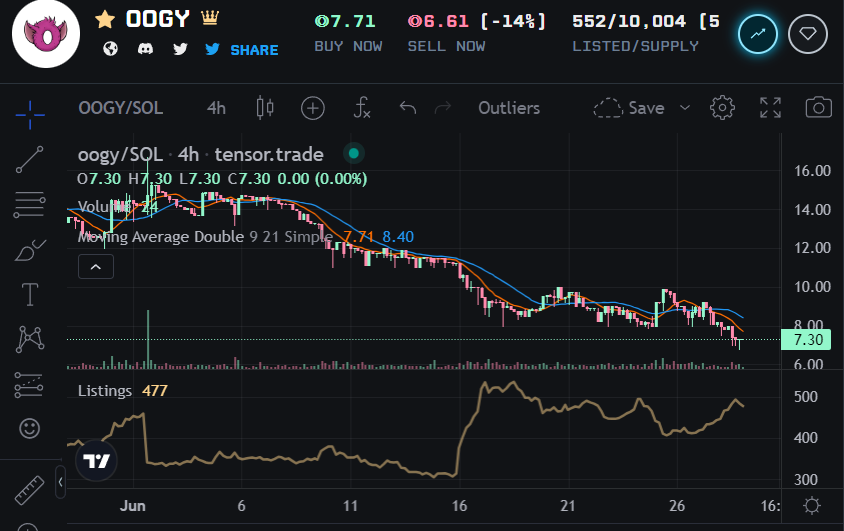The image size is (844, 531).
Task: Open the emoji icons tool
Action: click(x=30, y=429)
